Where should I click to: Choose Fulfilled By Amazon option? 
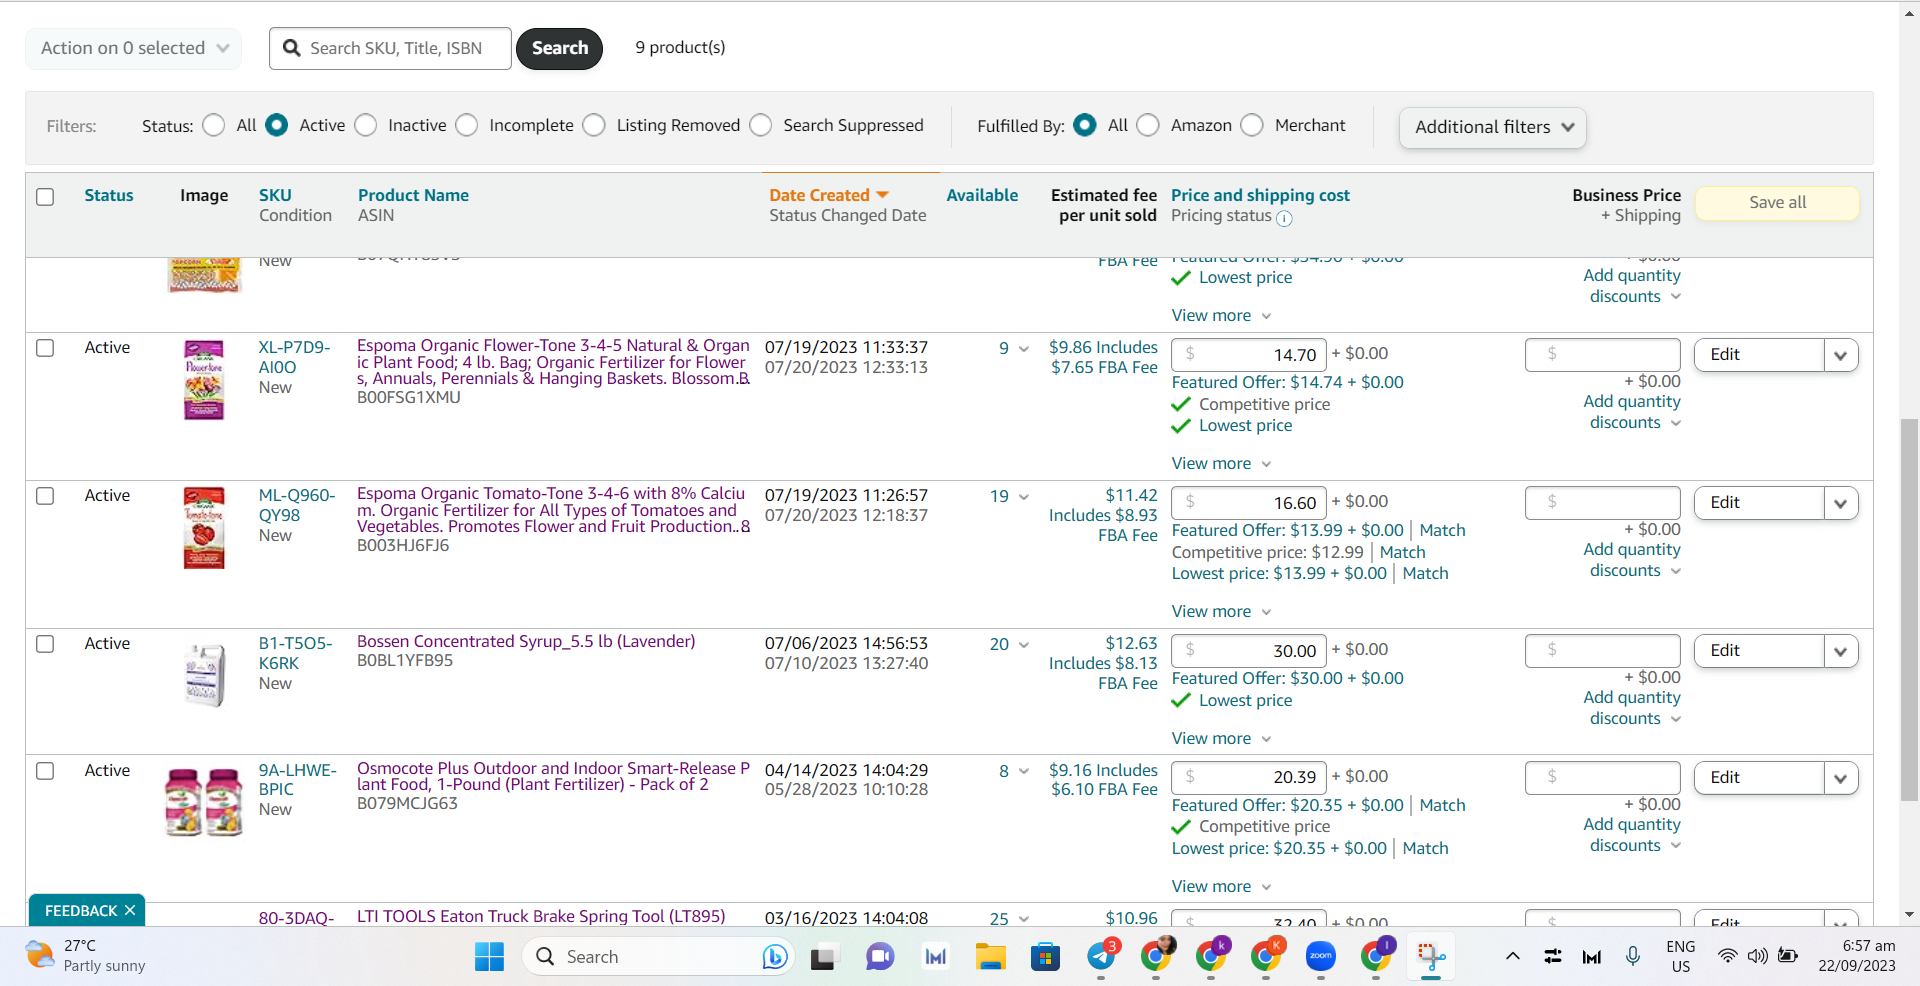point(1148,125)
